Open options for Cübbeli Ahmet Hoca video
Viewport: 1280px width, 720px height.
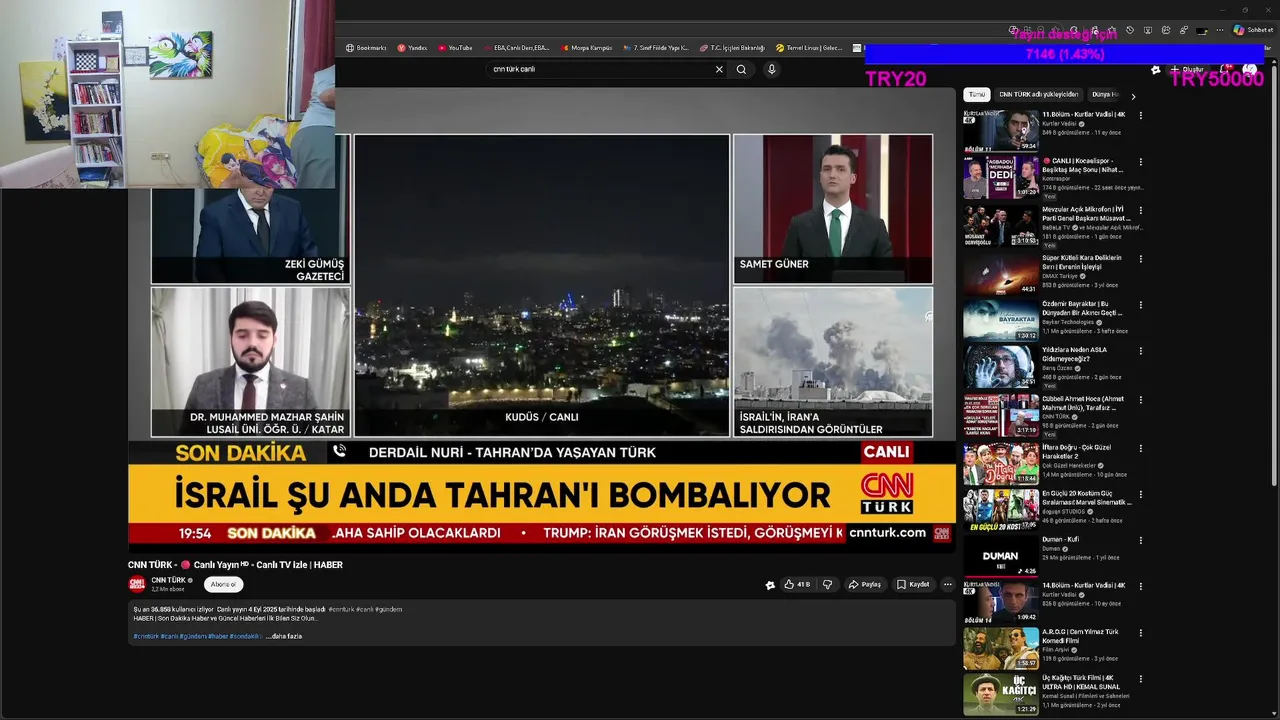(1141, 399)
